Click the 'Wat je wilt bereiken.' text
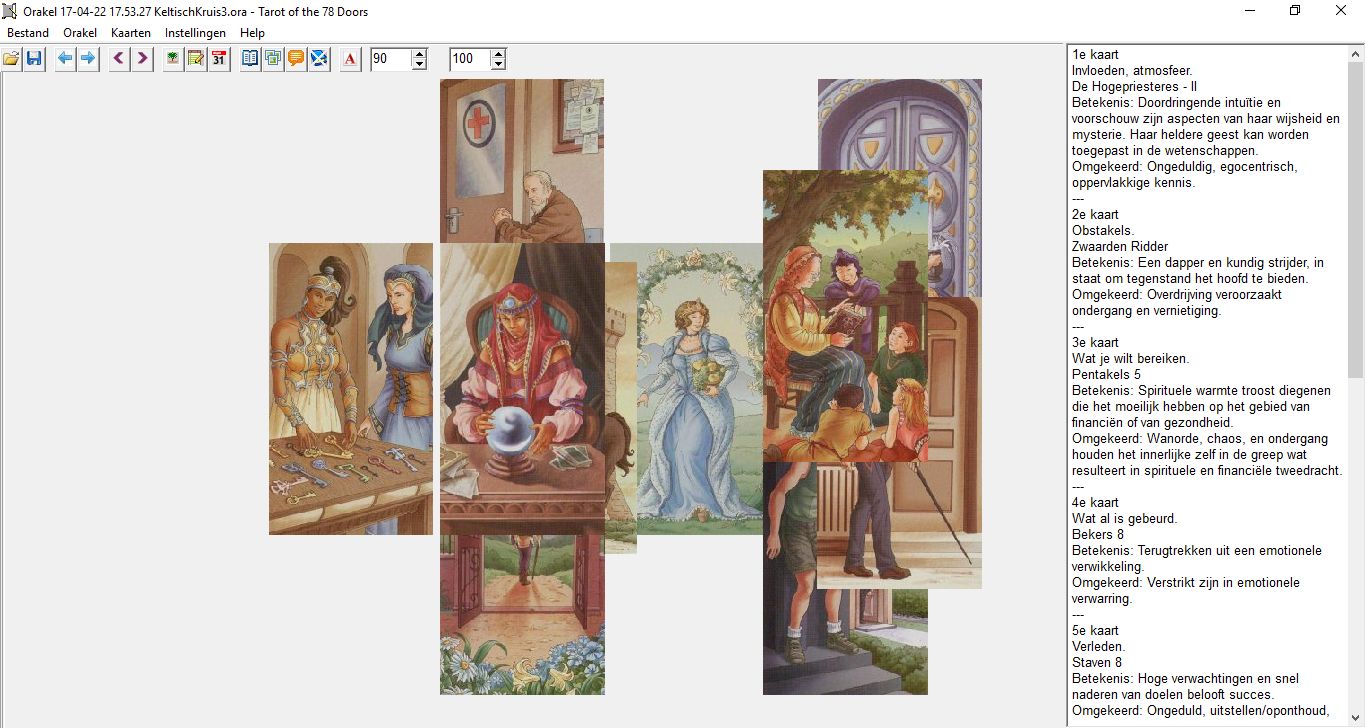 [x=1131, y=359]
